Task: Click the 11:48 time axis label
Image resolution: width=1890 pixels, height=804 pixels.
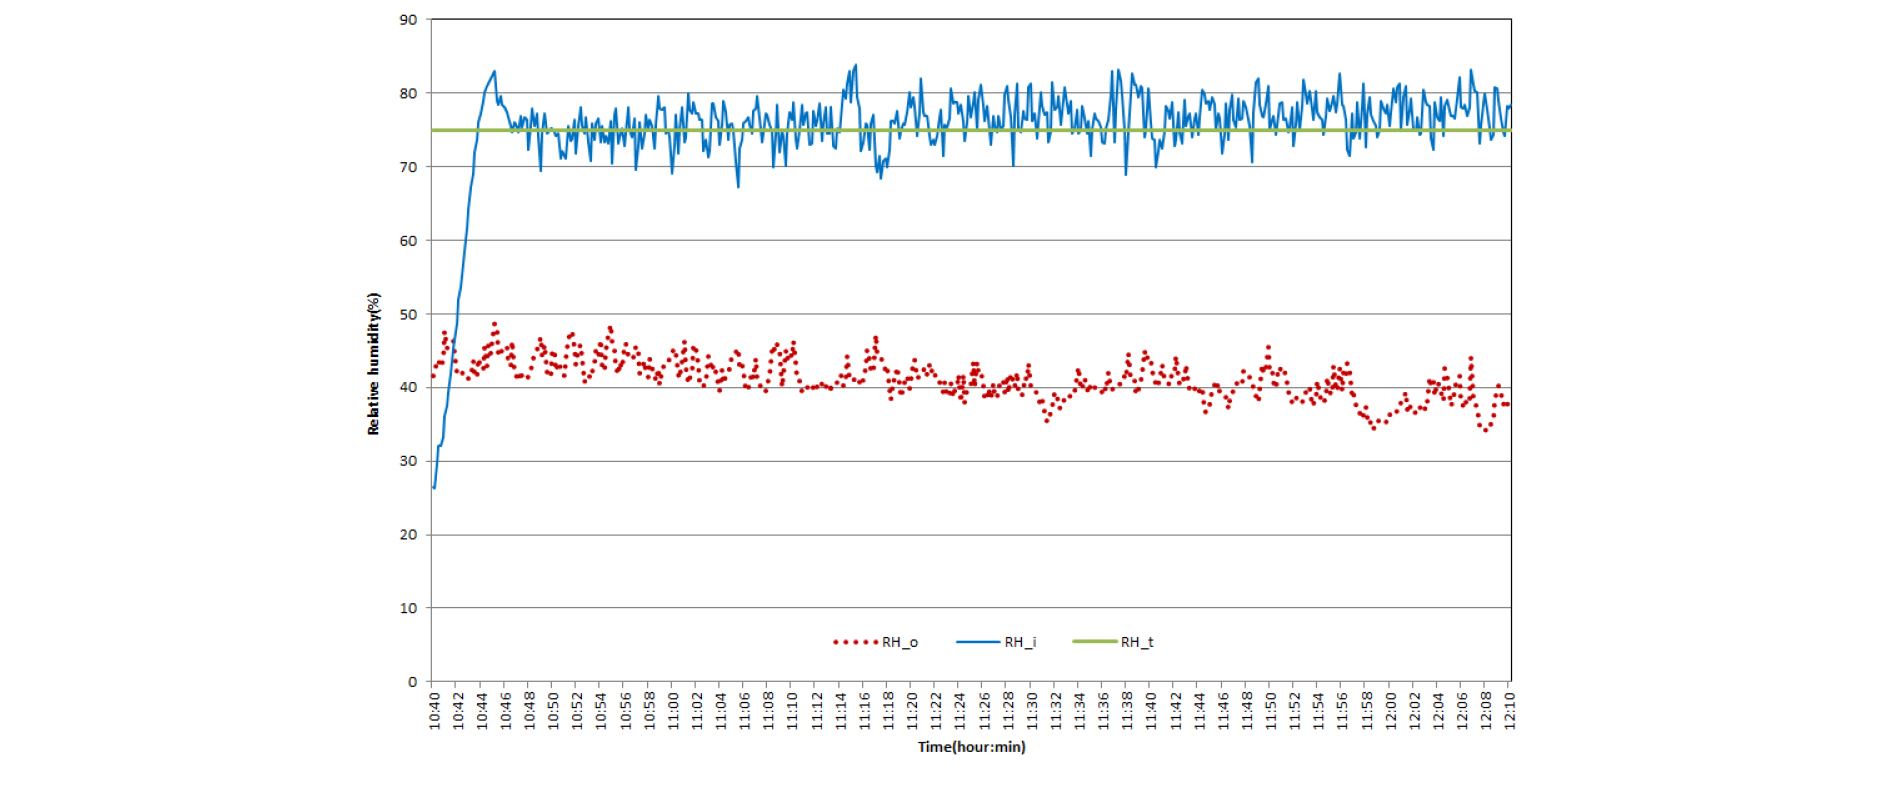Action: pos(1247,710)
